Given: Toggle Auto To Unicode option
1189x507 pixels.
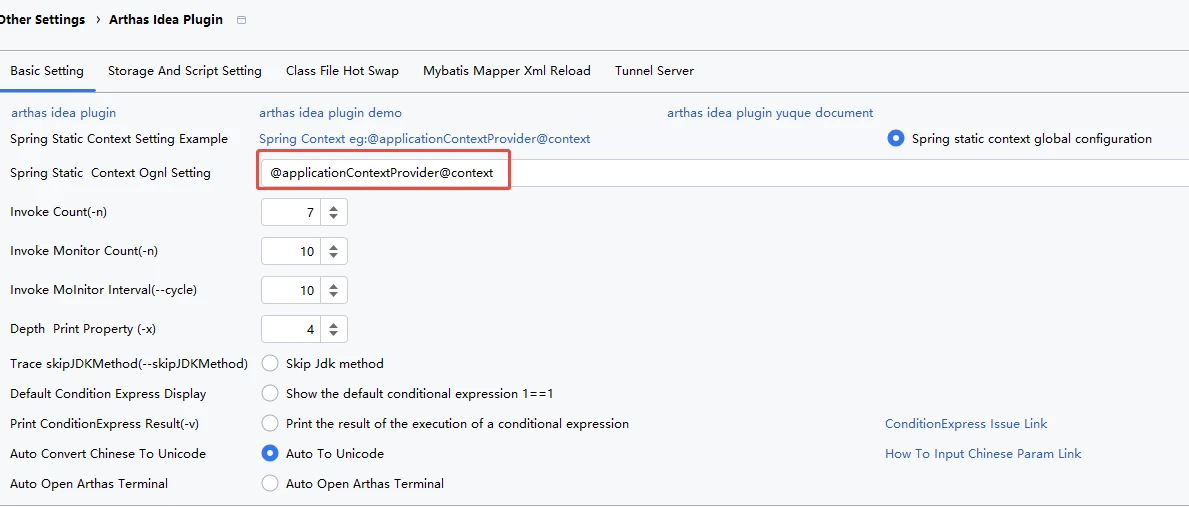Looking at the screenshot, I should point(270,453).
